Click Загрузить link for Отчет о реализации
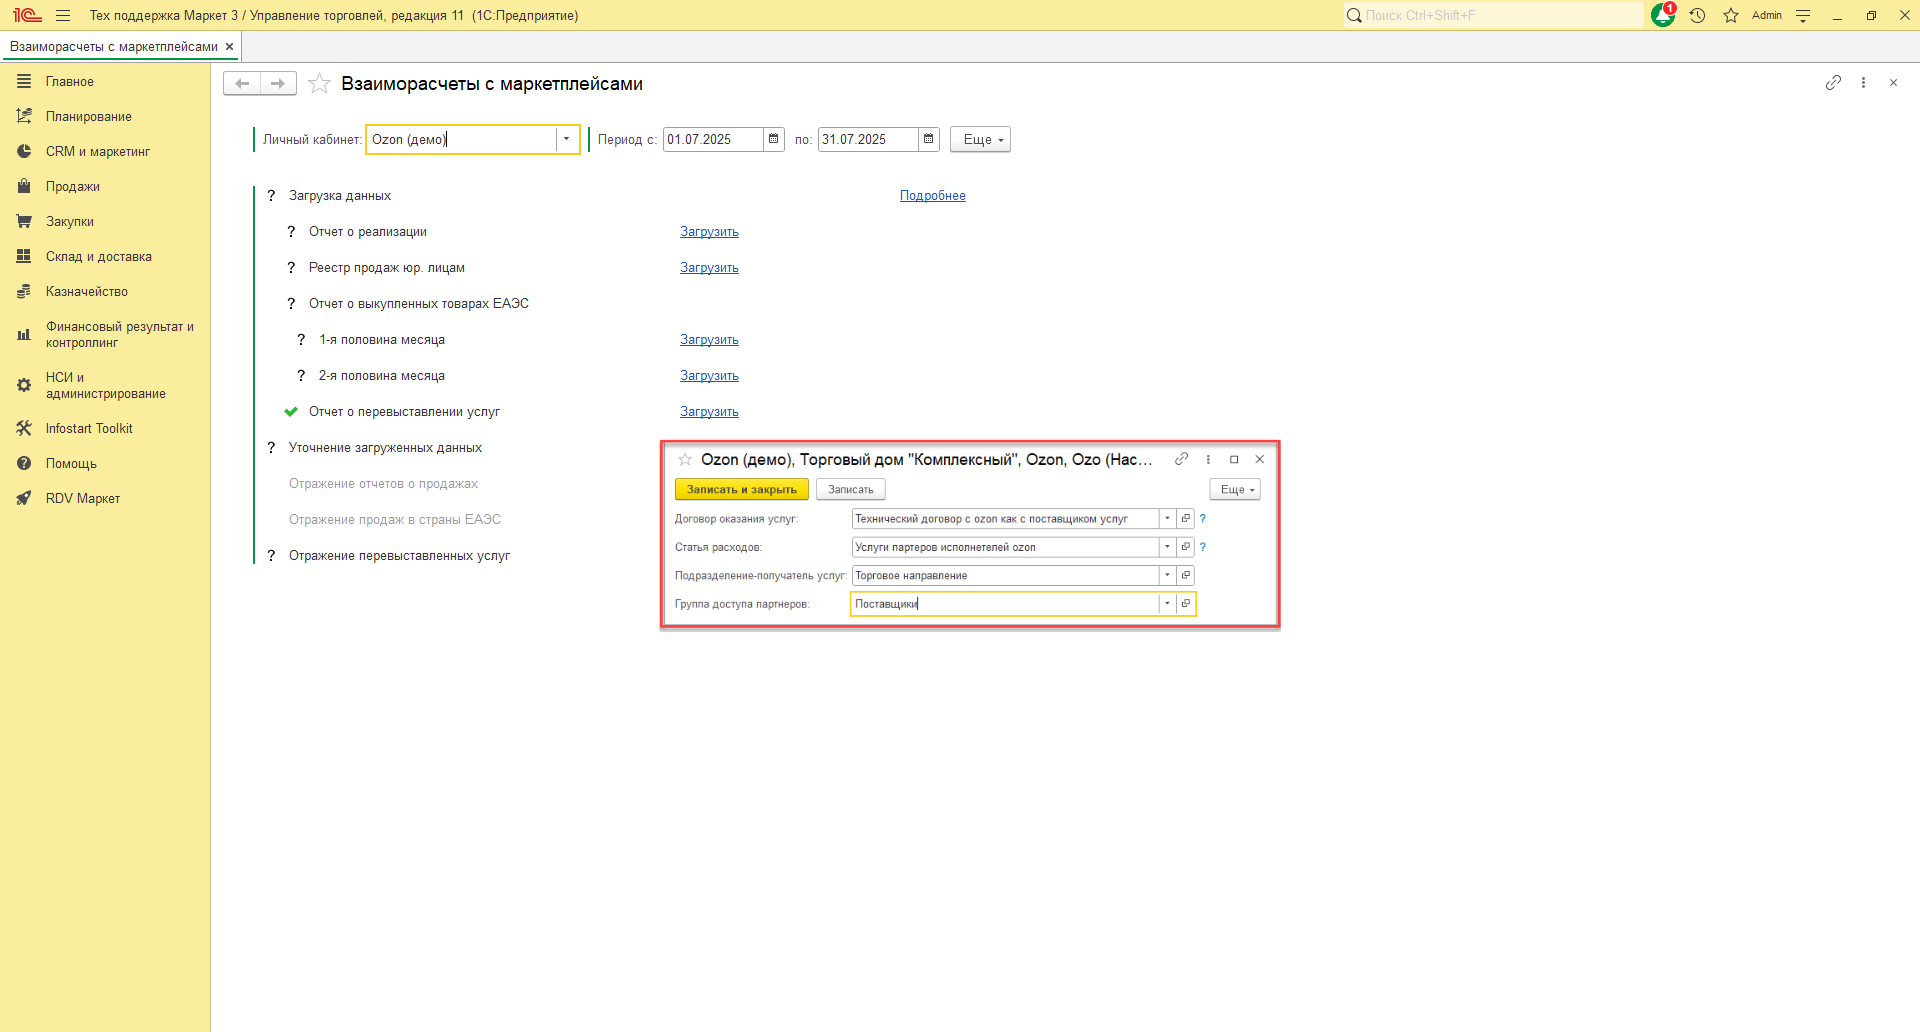The width and height of the screenshot is (1920, 1032). click(x=709, y=232)
